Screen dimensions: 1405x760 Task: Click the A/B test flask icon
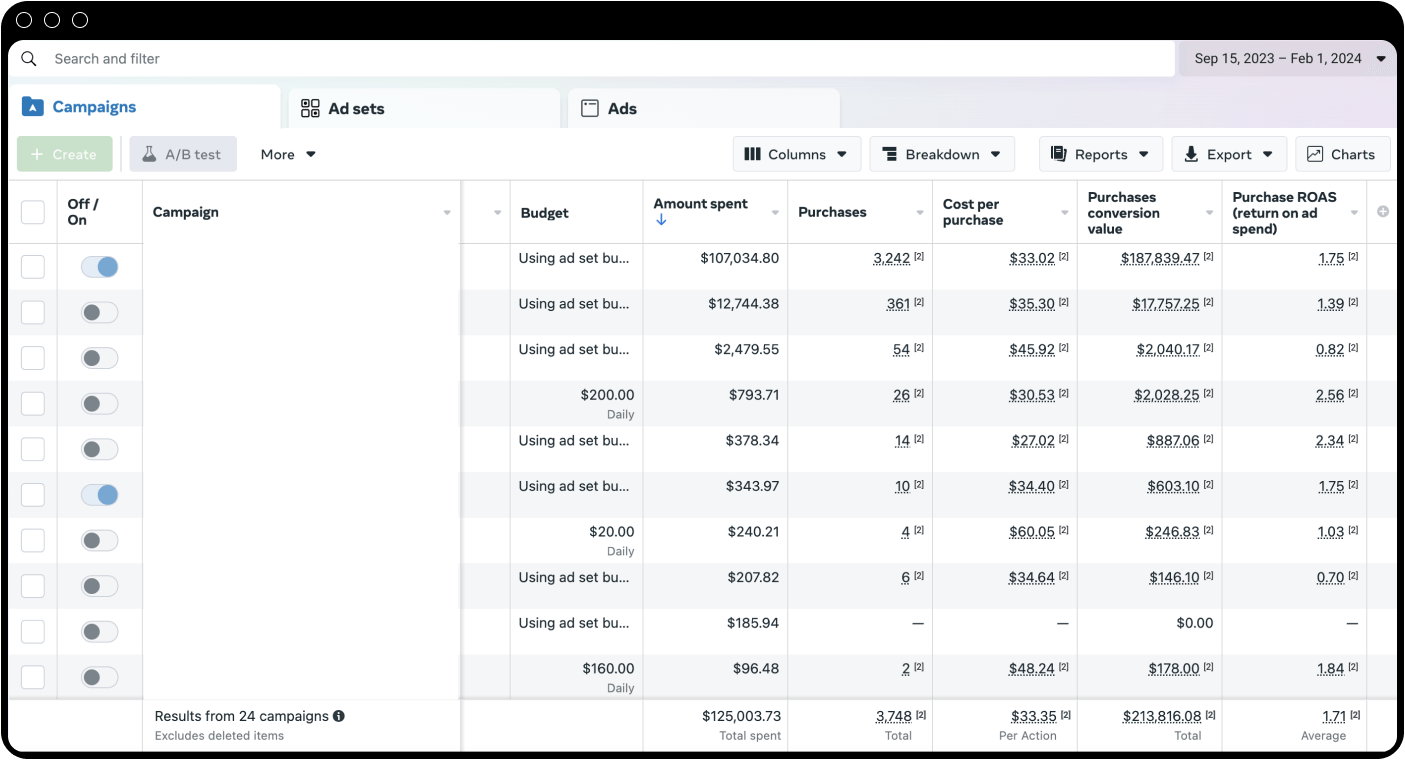pos(149,154)
